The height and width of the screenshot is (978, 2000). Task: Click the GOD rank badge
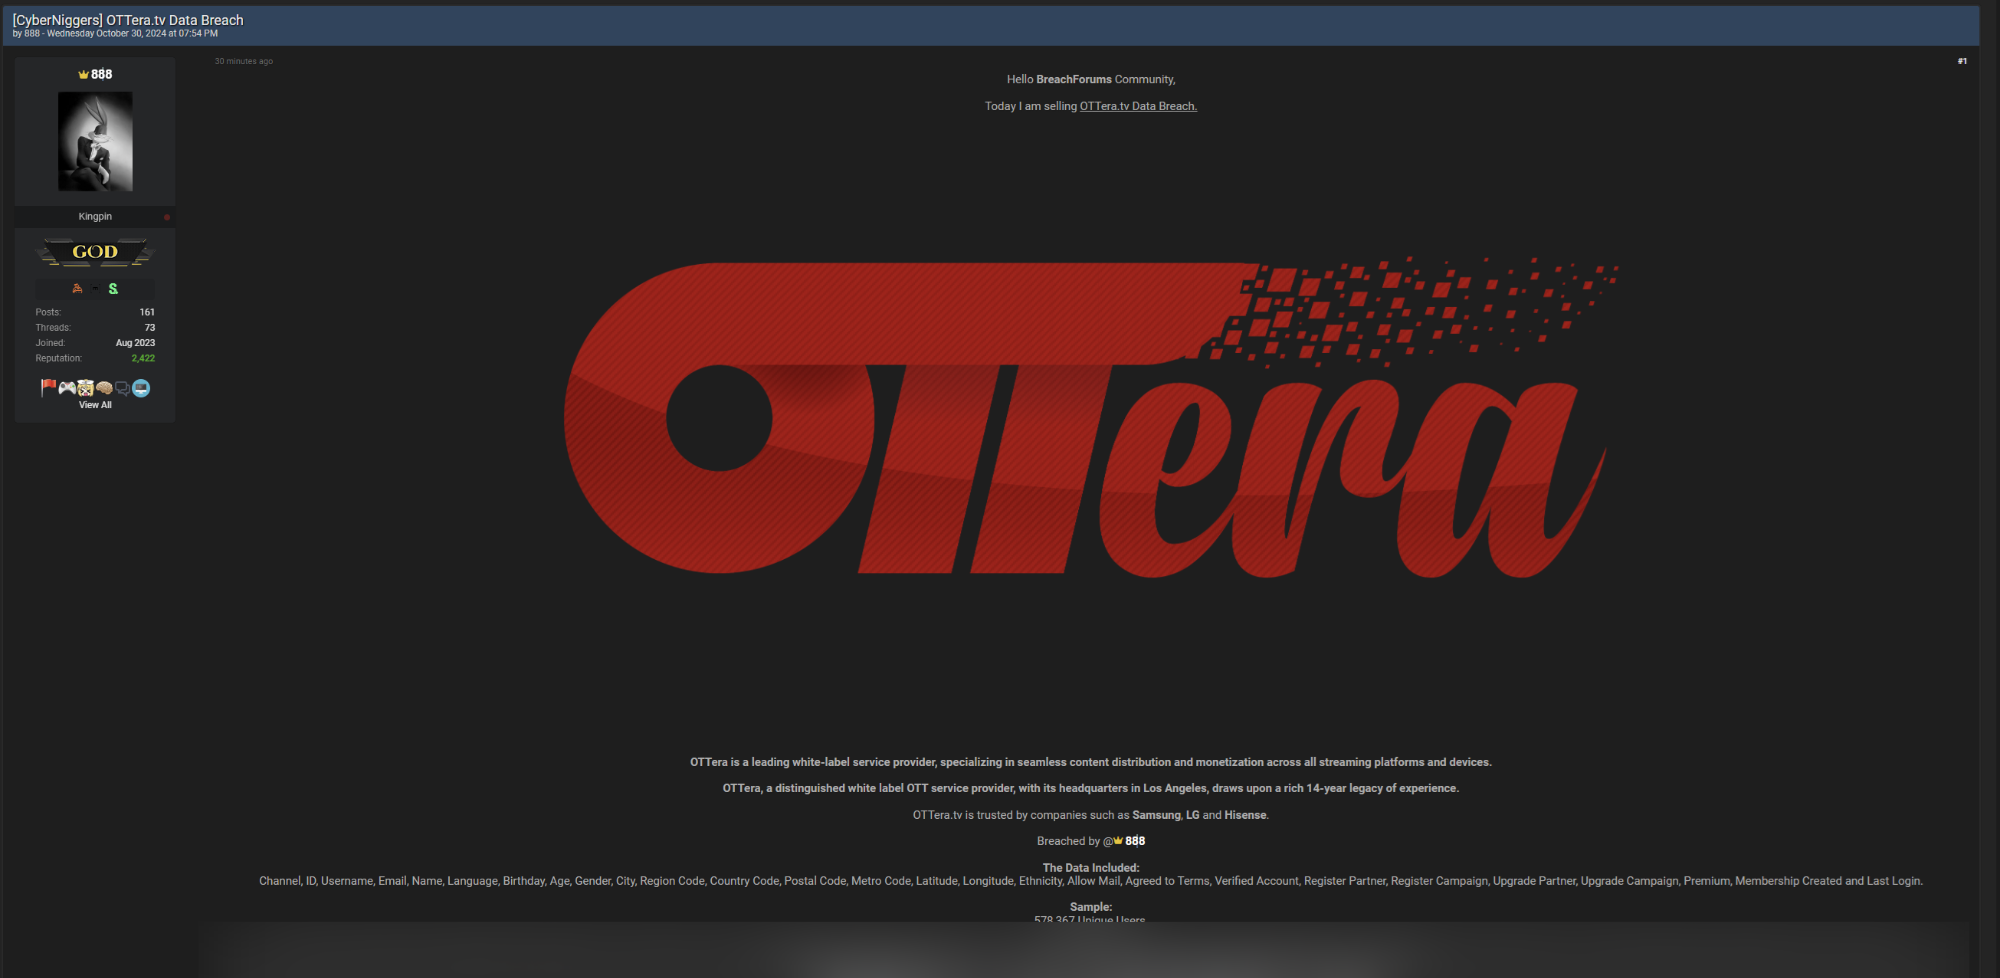point(95,251)
